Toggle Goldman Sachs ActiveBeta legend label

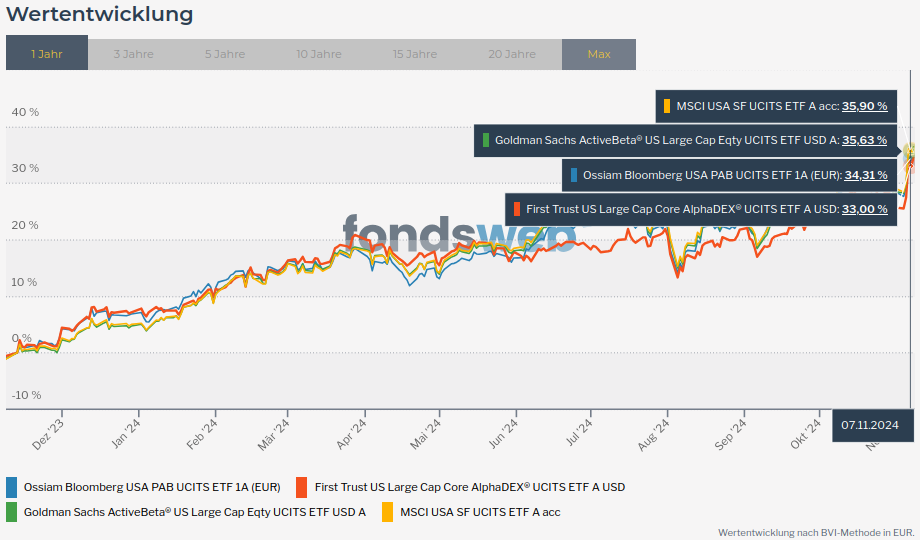click(x=194, y=512)
